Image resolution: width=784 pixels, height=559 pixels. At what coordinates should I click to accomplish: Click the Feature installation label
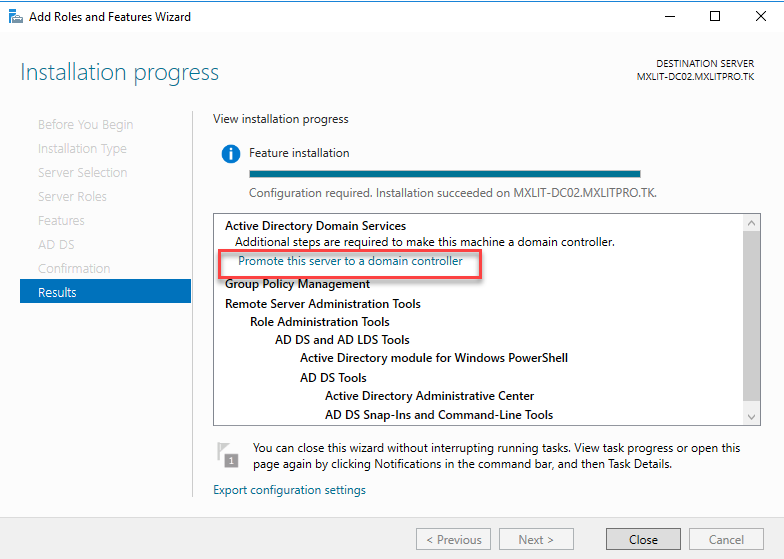pos(299,153)
